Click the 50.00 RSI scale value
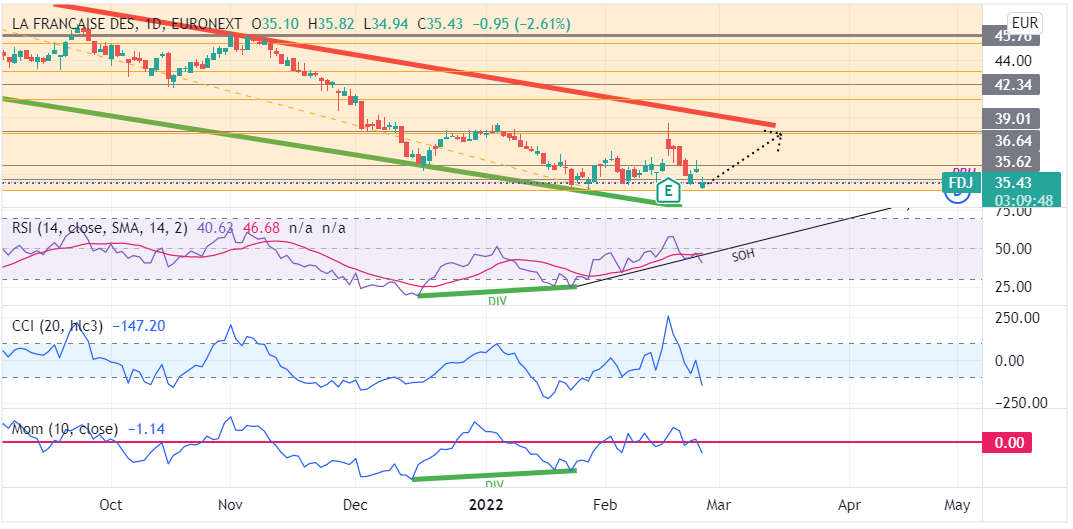 pyautogui.click(x=1013, y=248)
